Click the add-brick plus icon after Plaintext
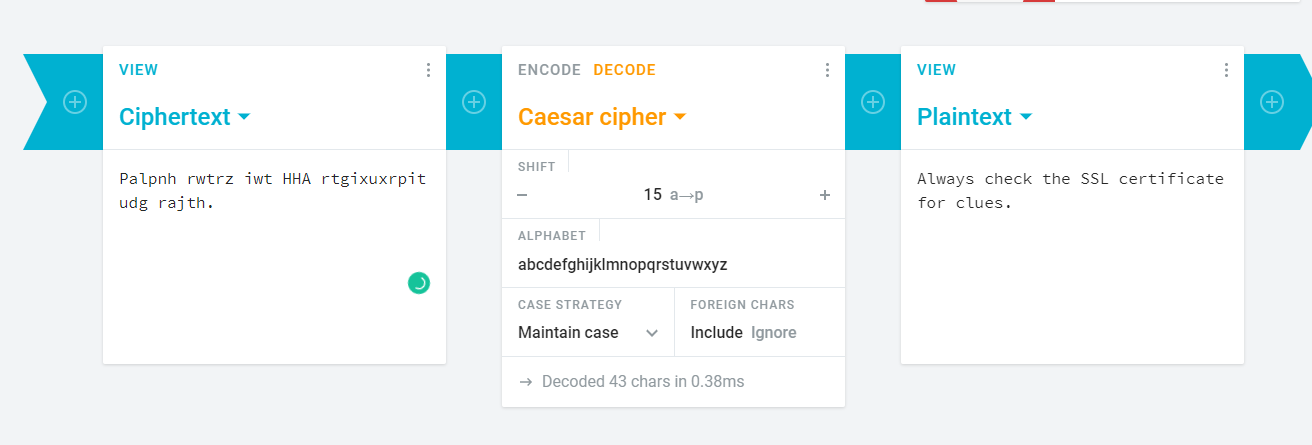This screenshot has height=445, width=1312. pos(1272,102)
